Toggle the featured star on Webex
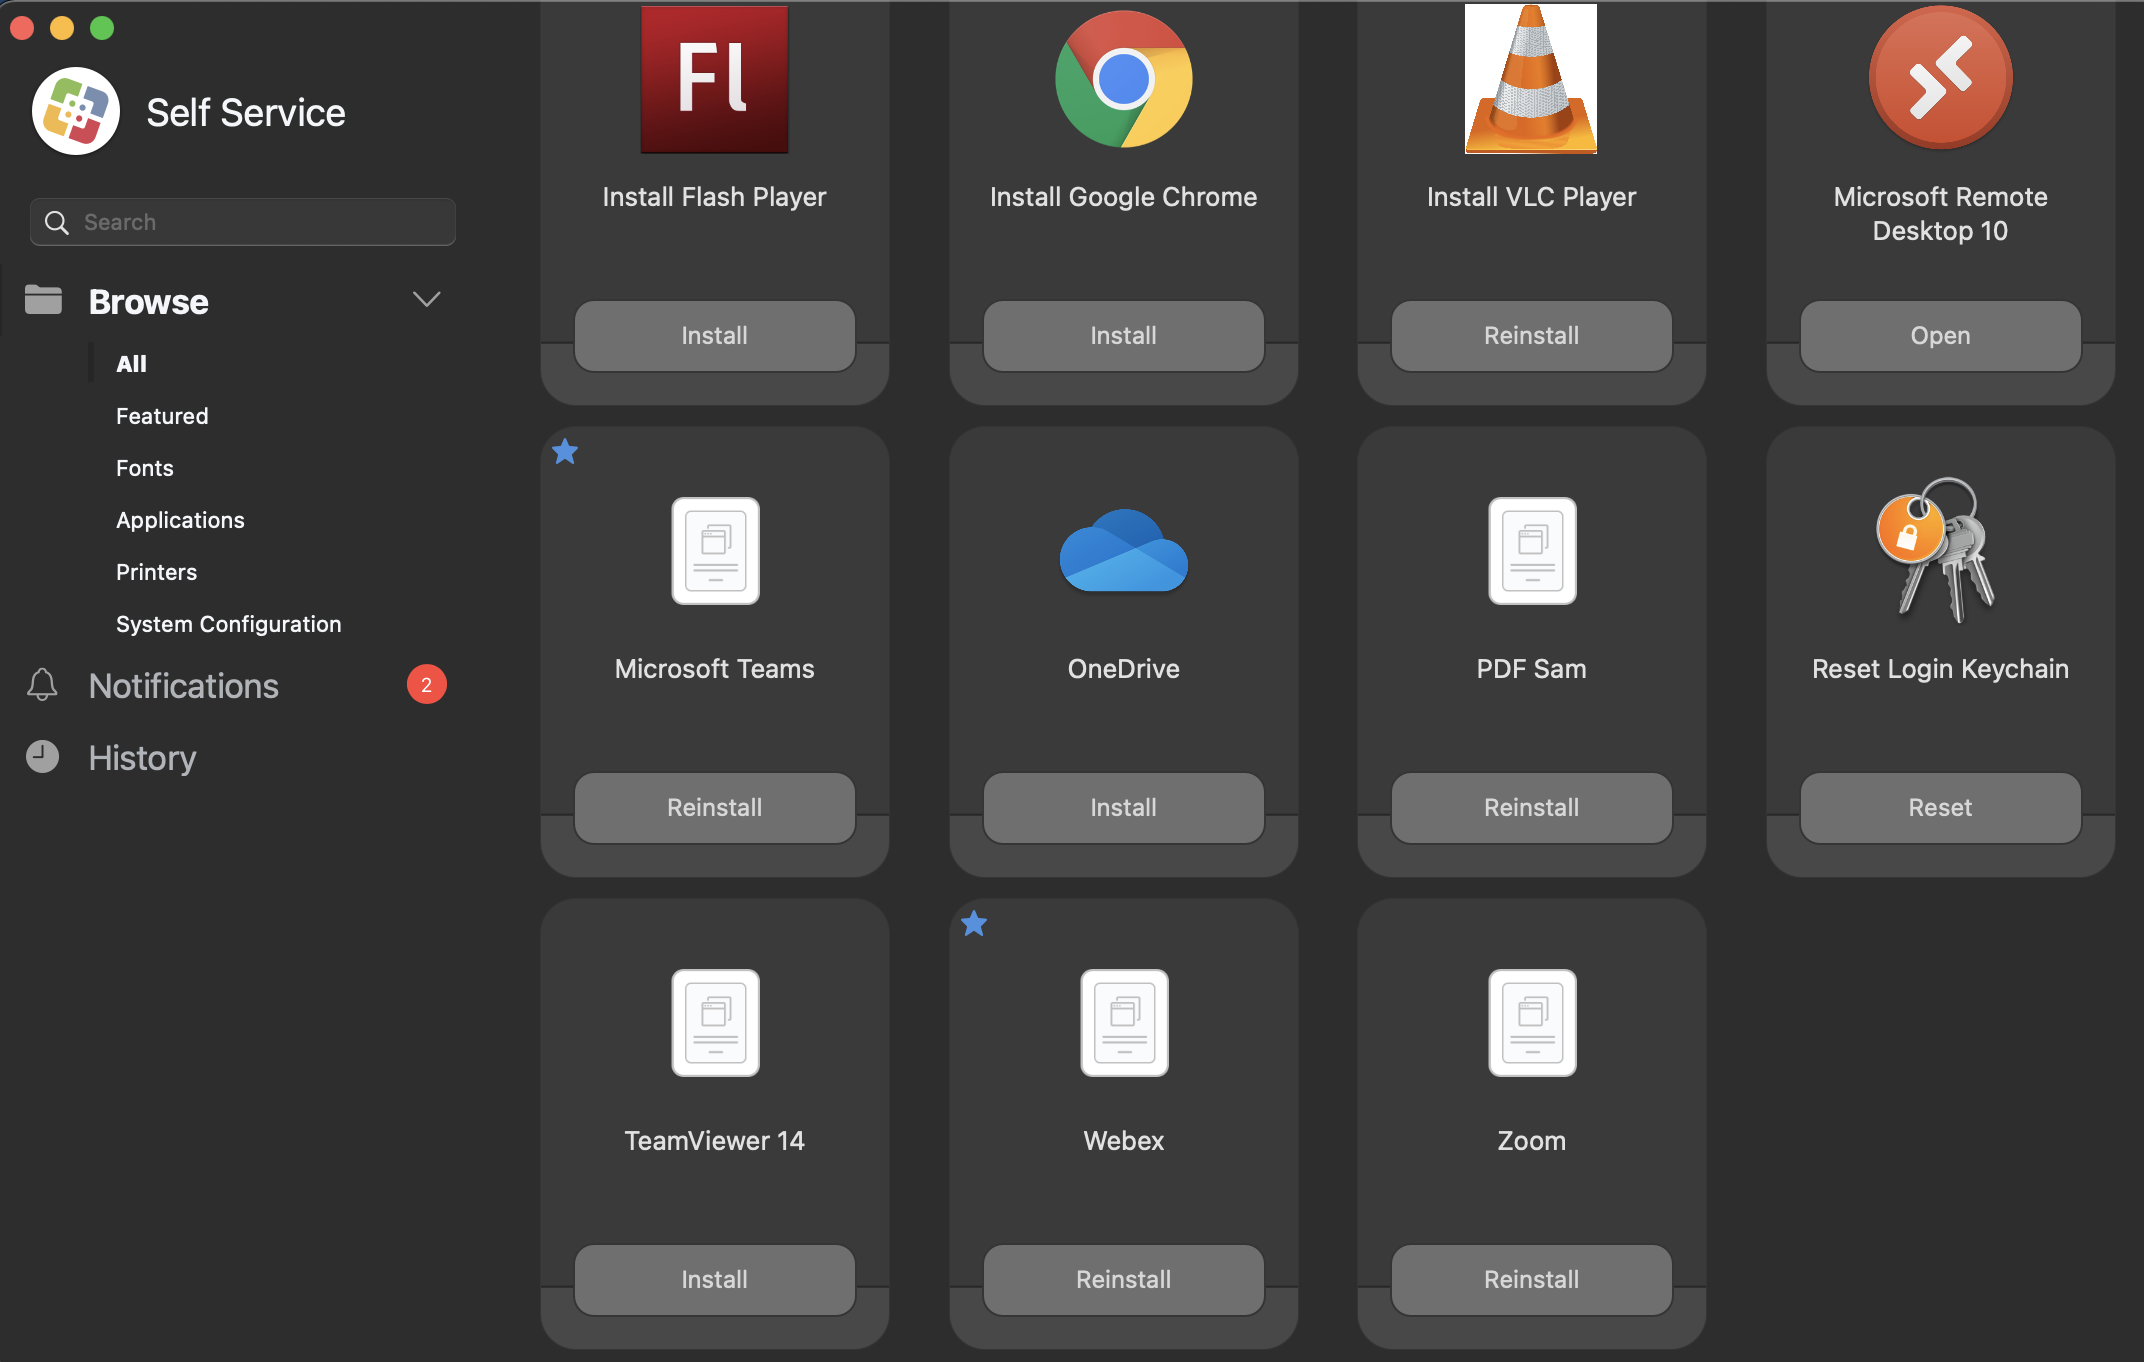 [974, 924]
